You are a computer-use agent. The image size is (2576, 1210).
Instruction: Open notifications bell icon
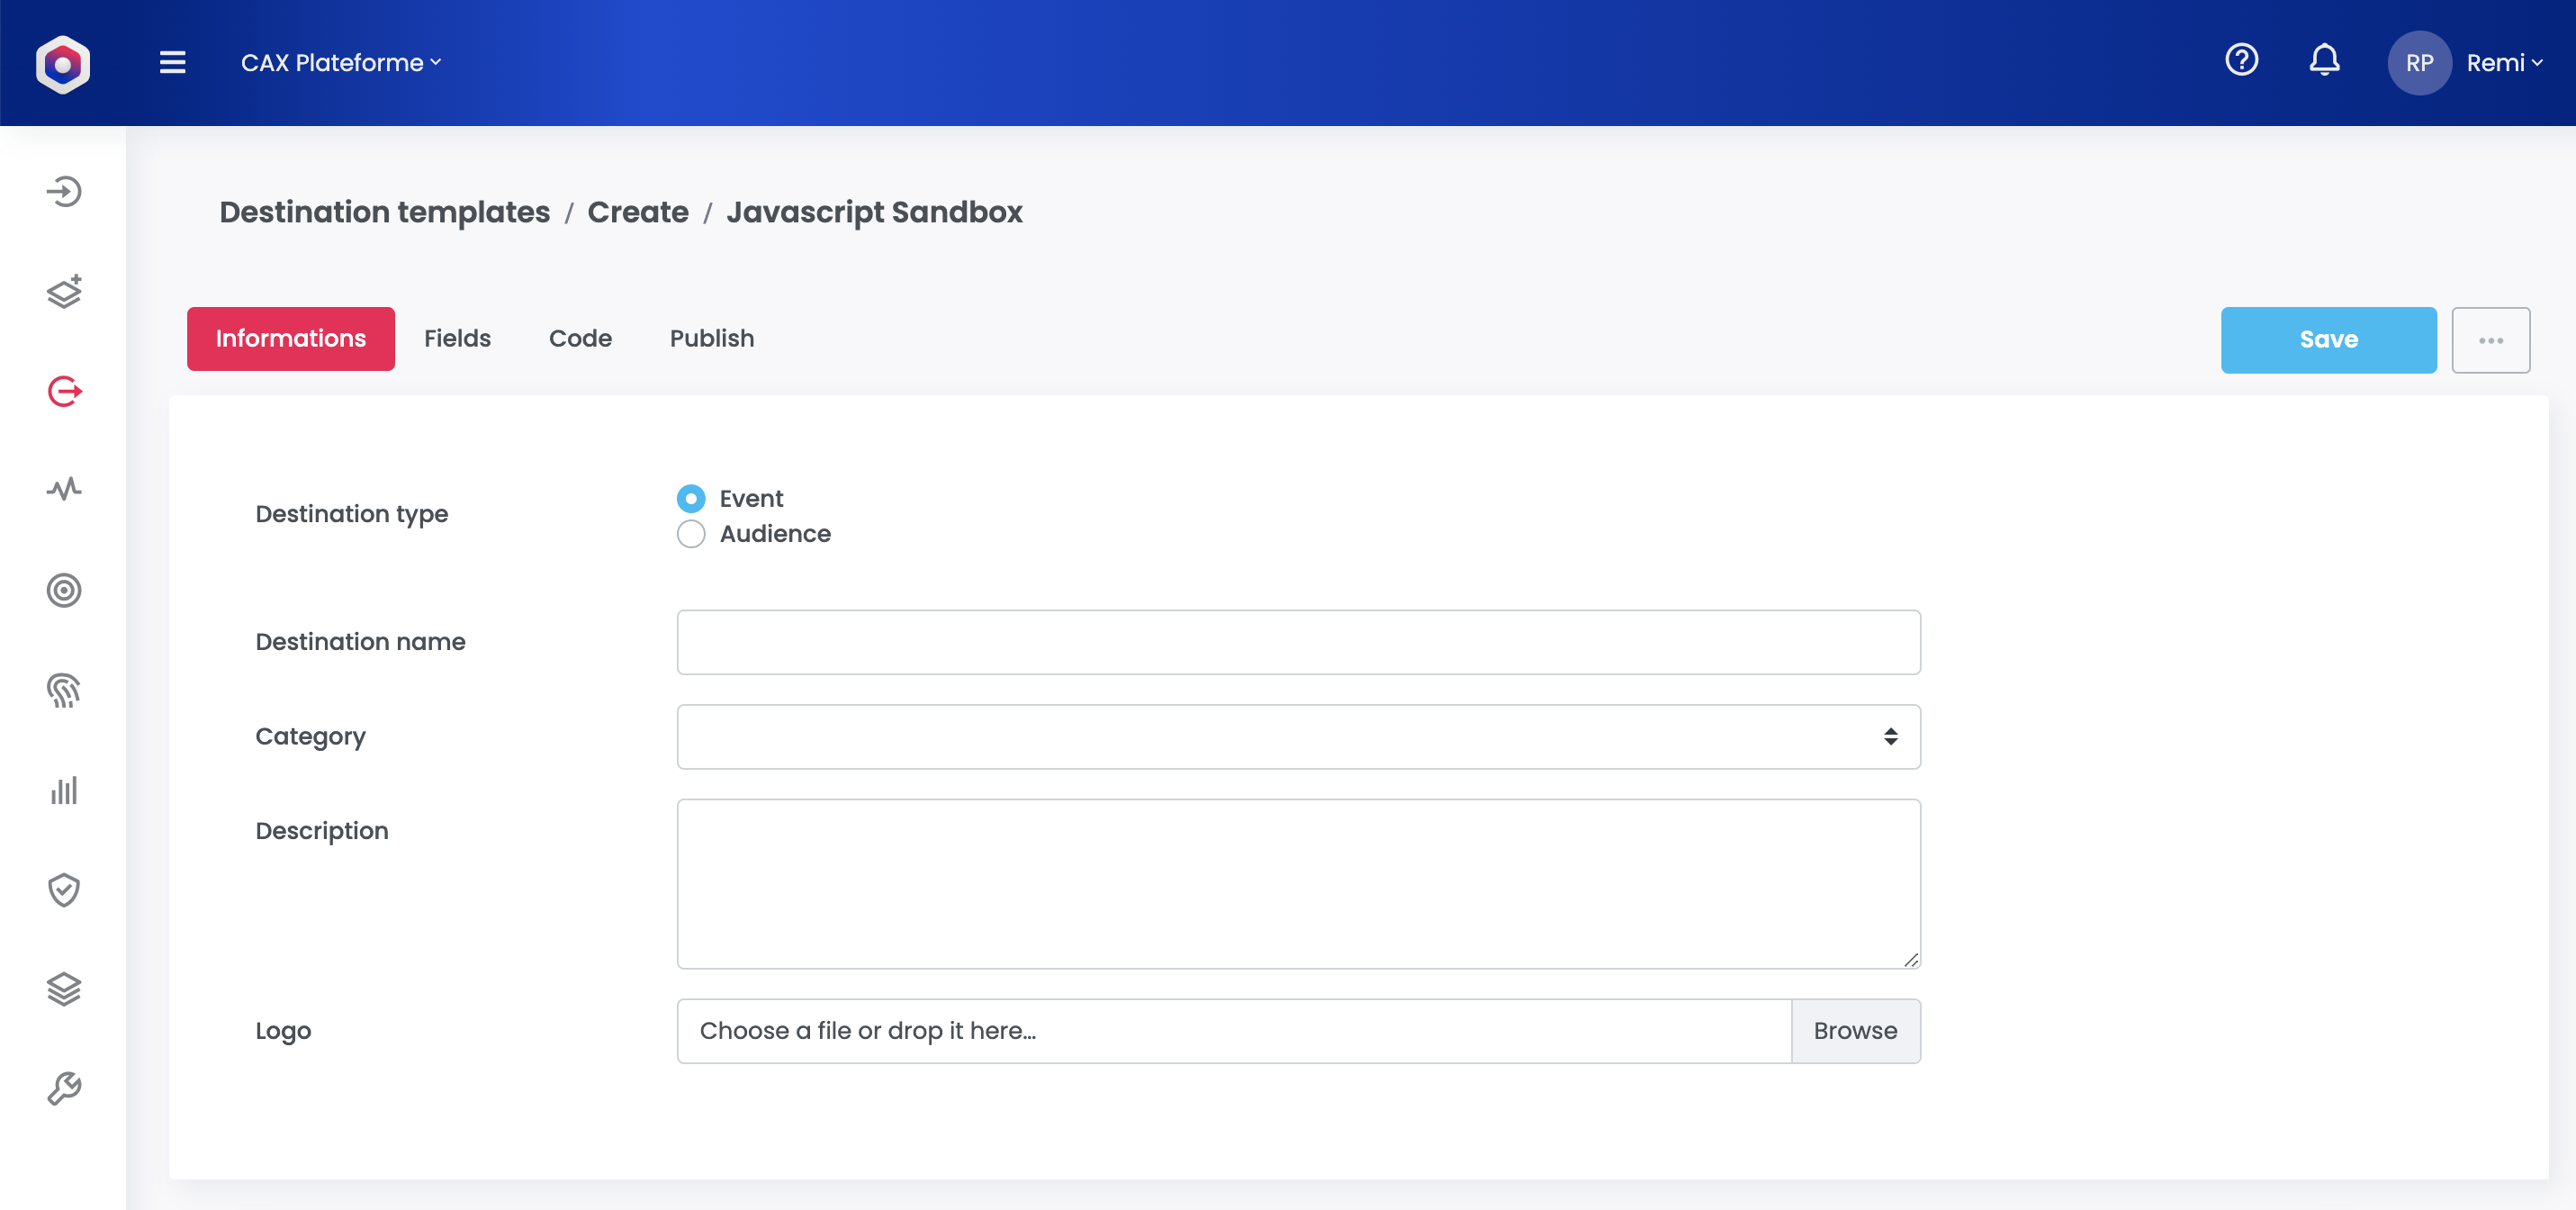tap(2324, 60)
